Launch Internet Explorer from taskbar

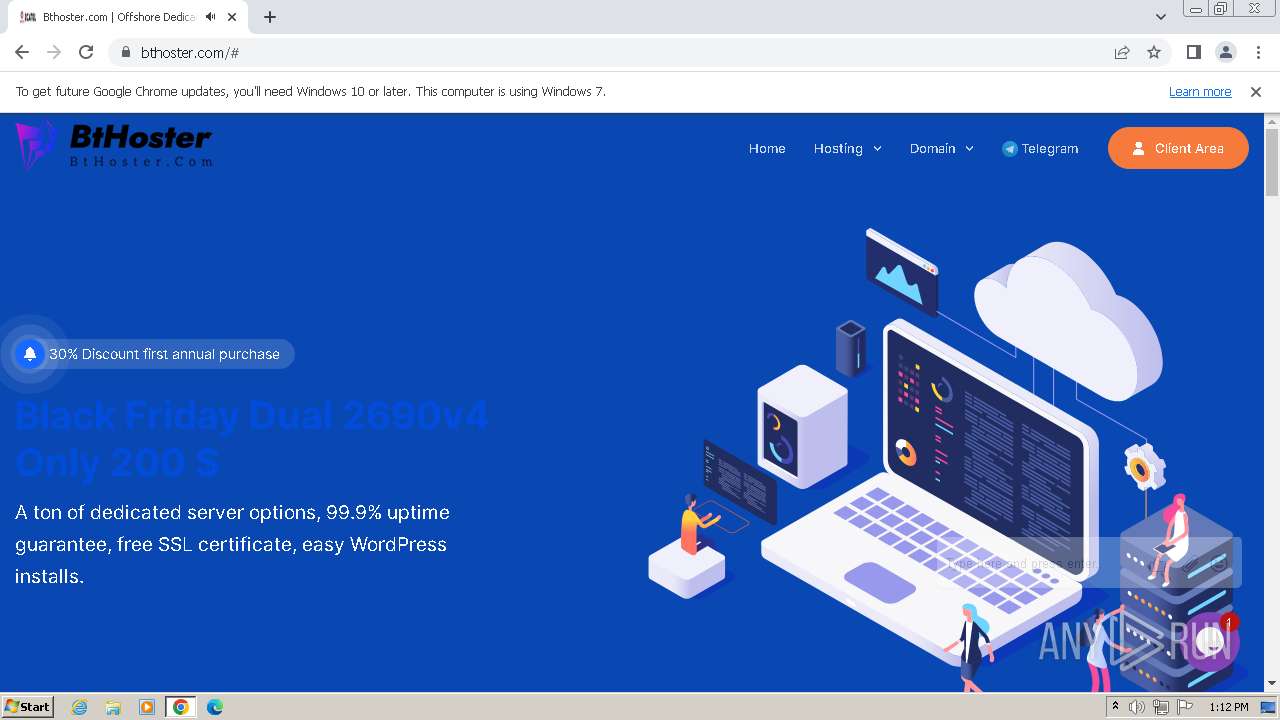pyautogui.click(x=80, y=707)
